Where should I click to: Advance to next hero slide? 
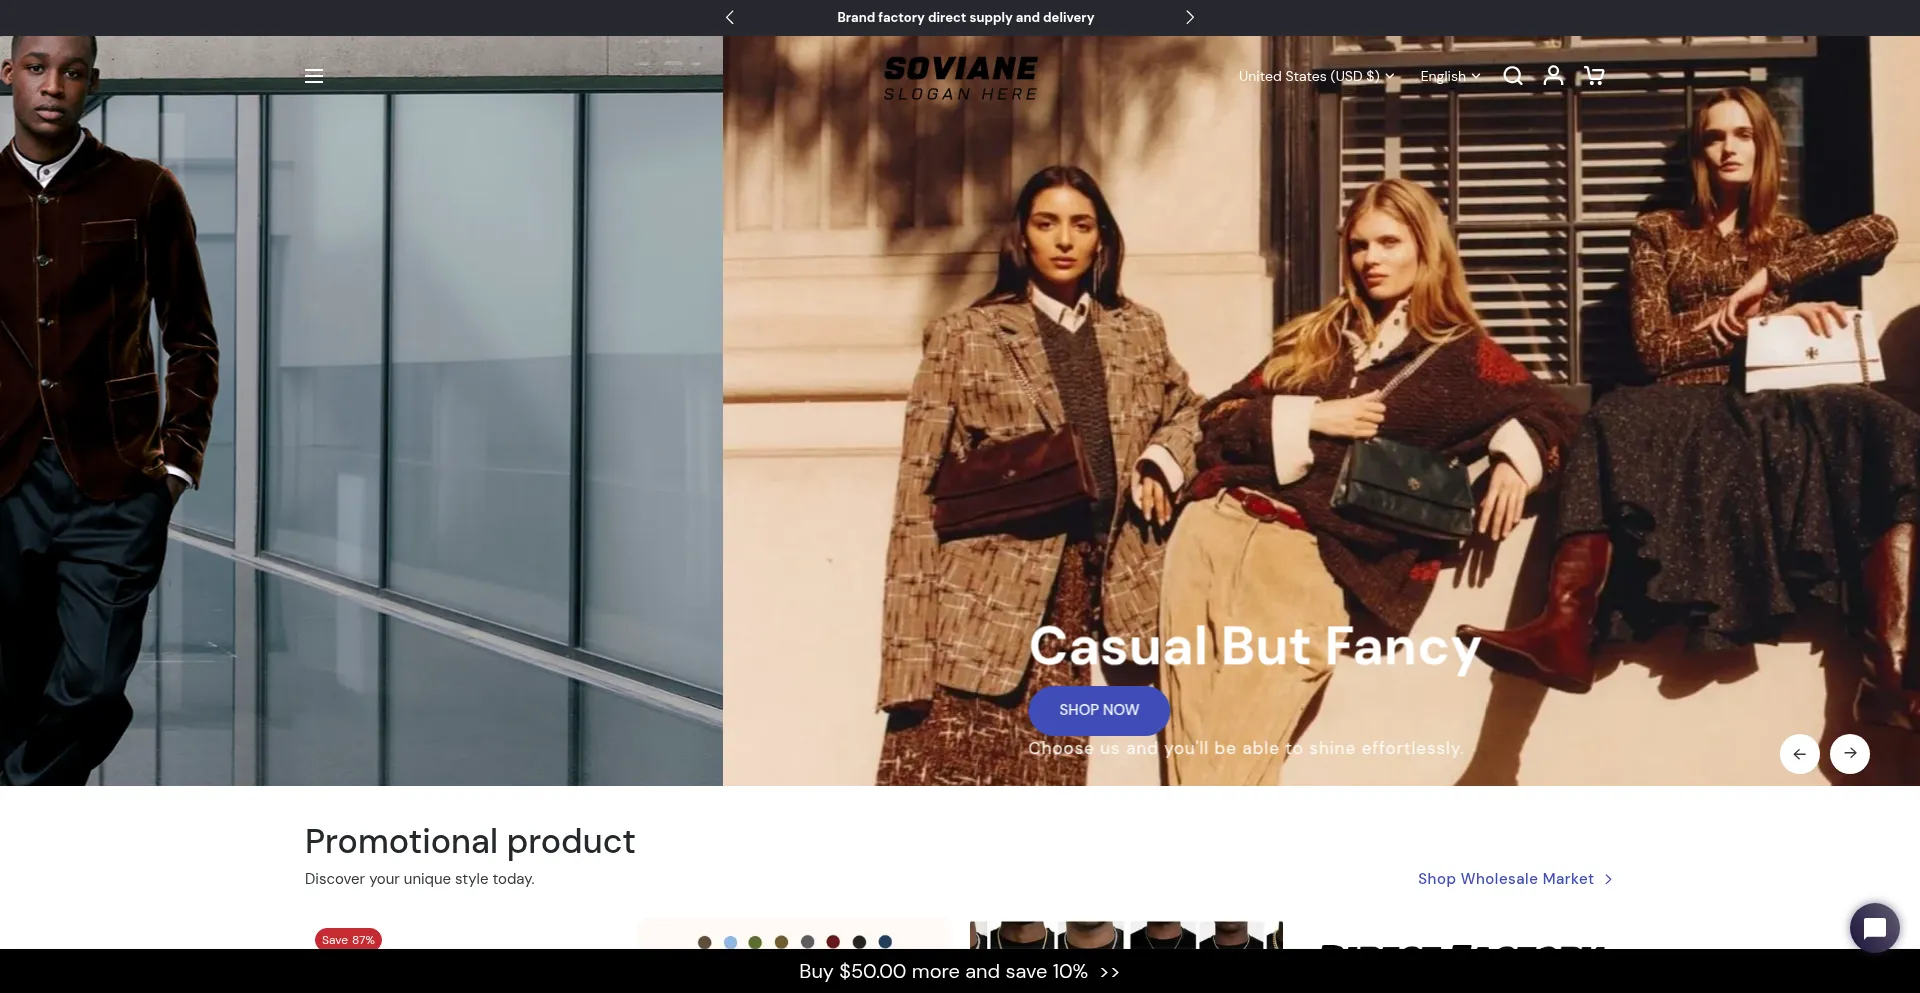[1849, 754]
